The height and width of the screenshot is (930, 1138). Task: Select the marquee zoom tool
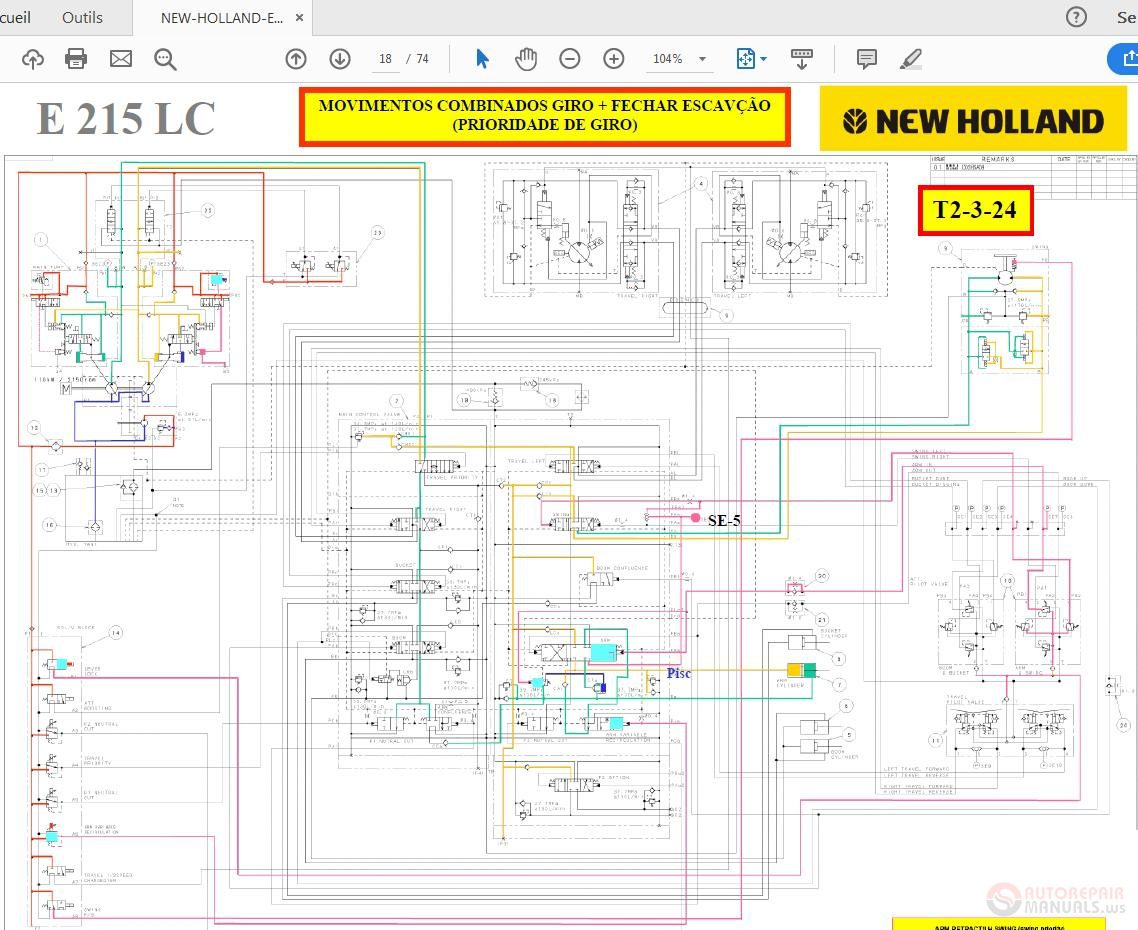tap(165, 59)
